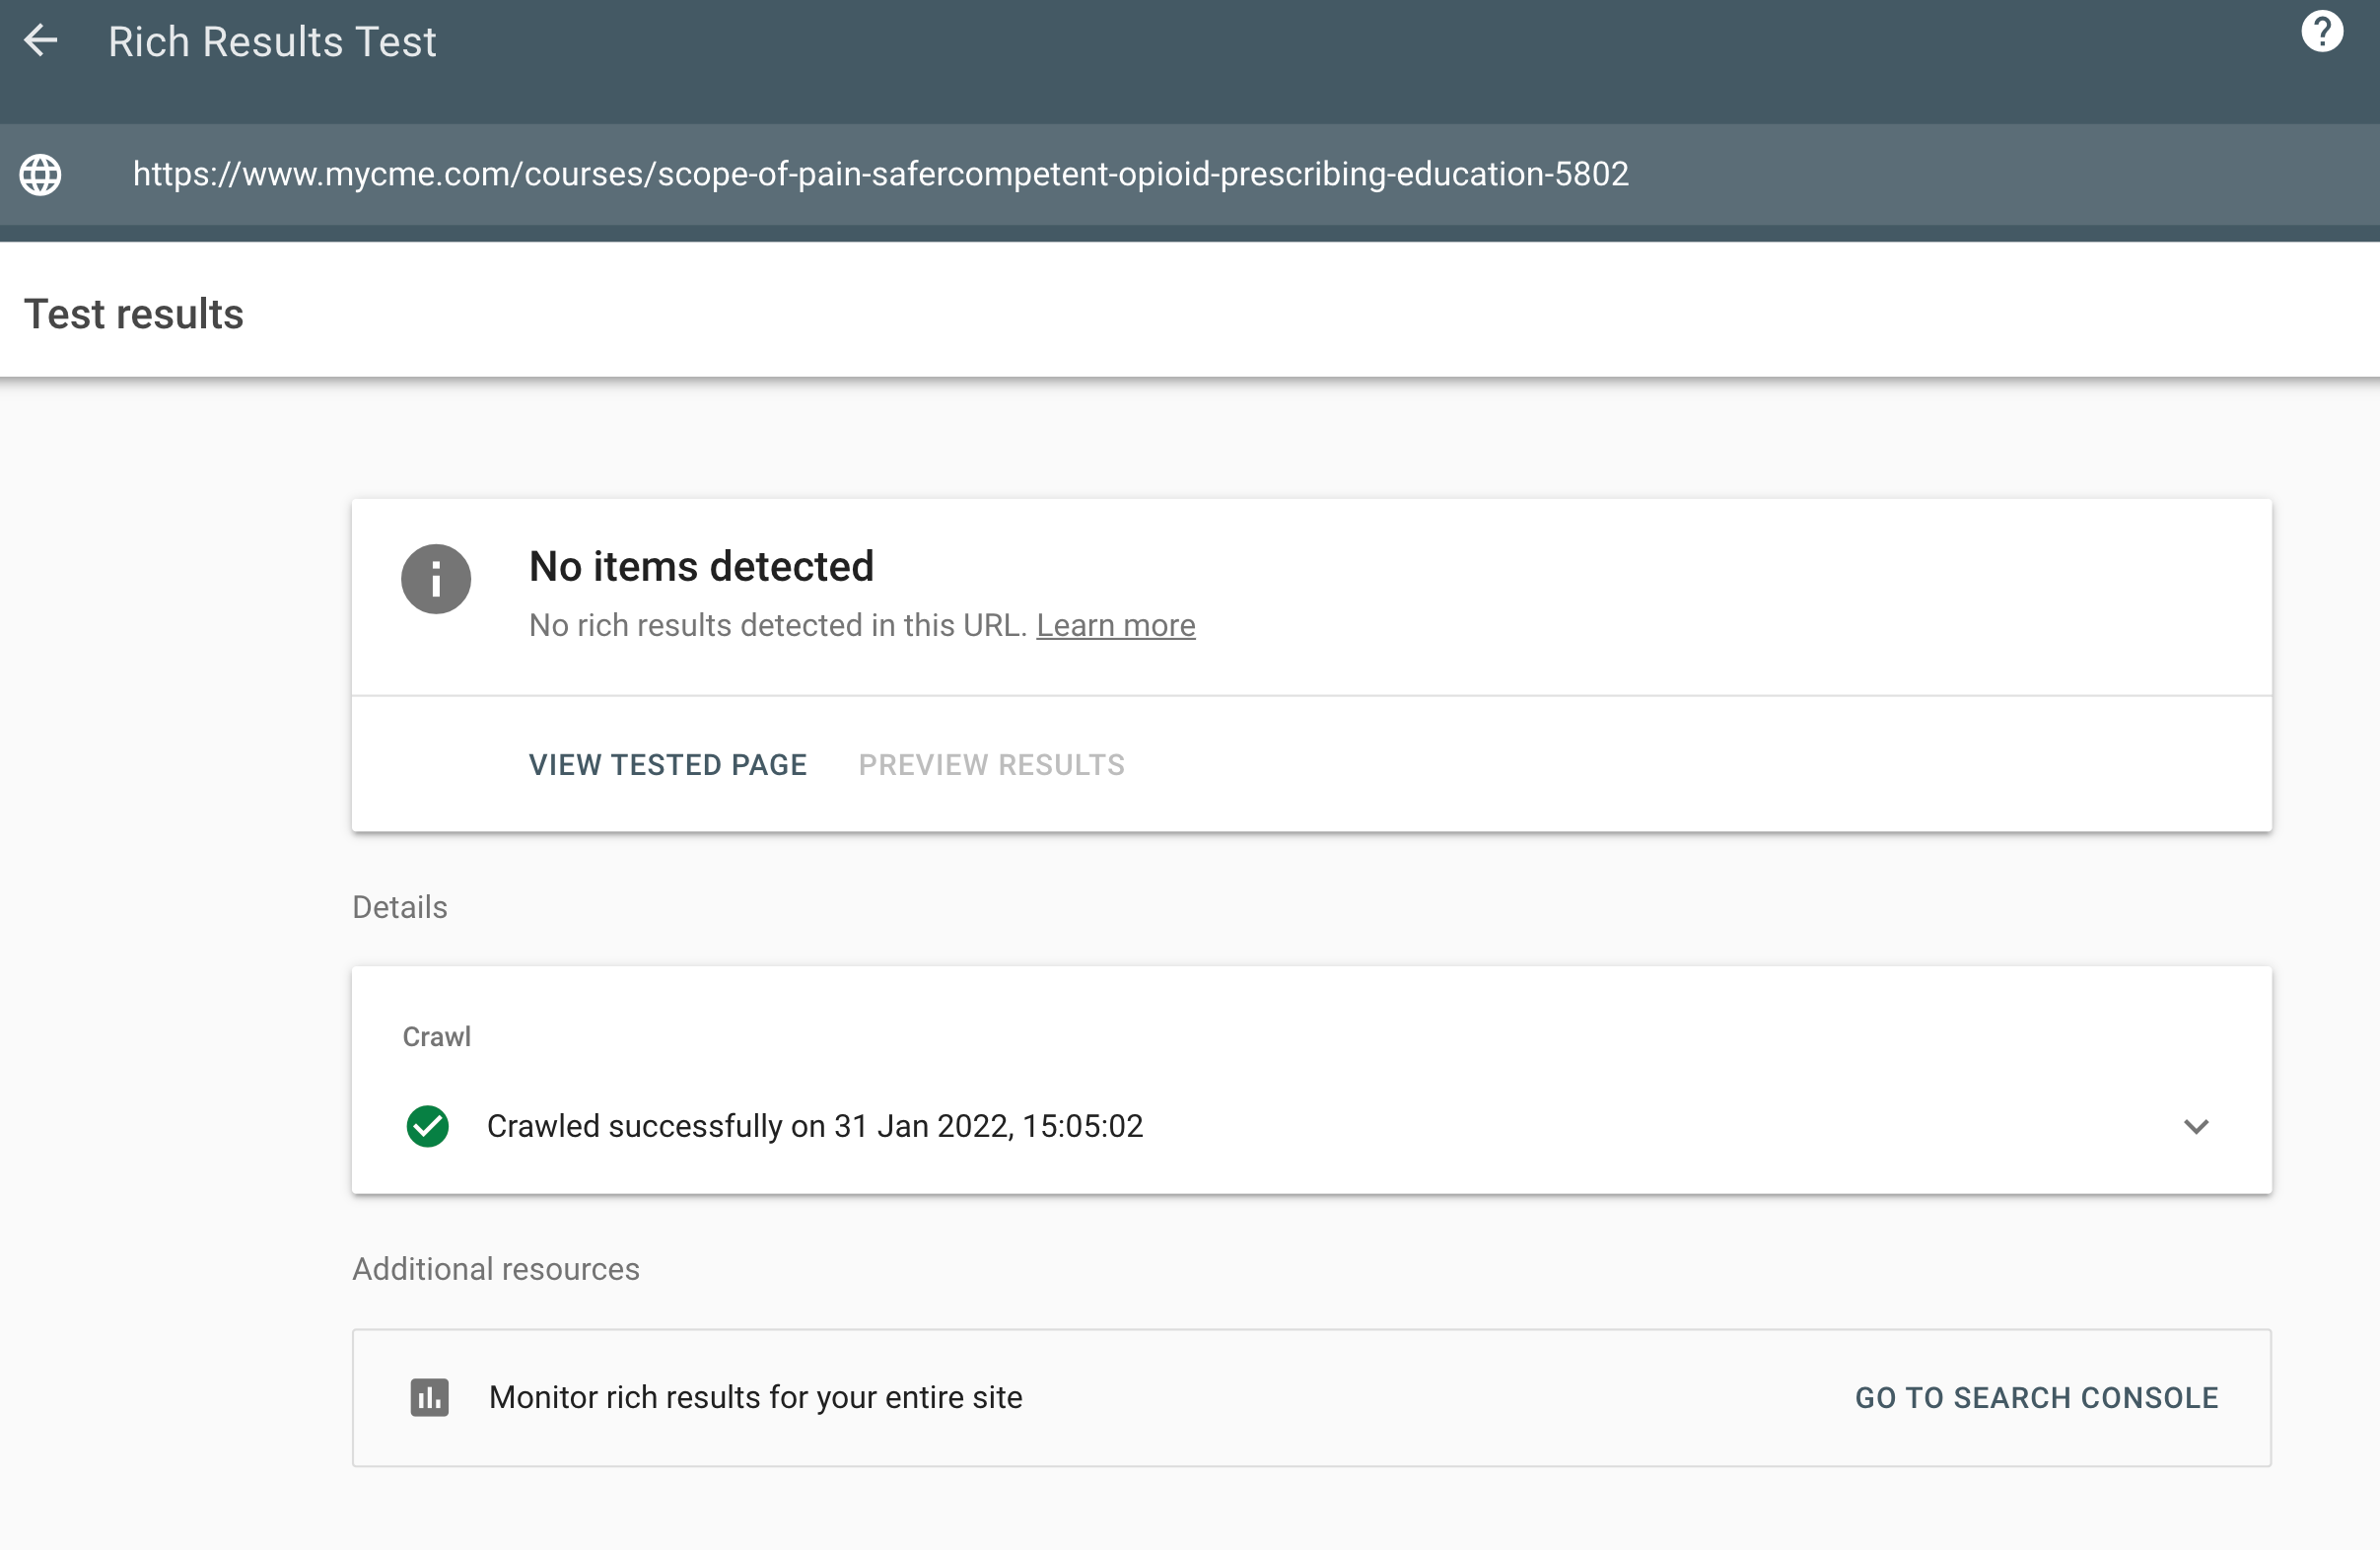Open the Learn more link
The image size is (2380, 1550).
[x=1116, y=625]
